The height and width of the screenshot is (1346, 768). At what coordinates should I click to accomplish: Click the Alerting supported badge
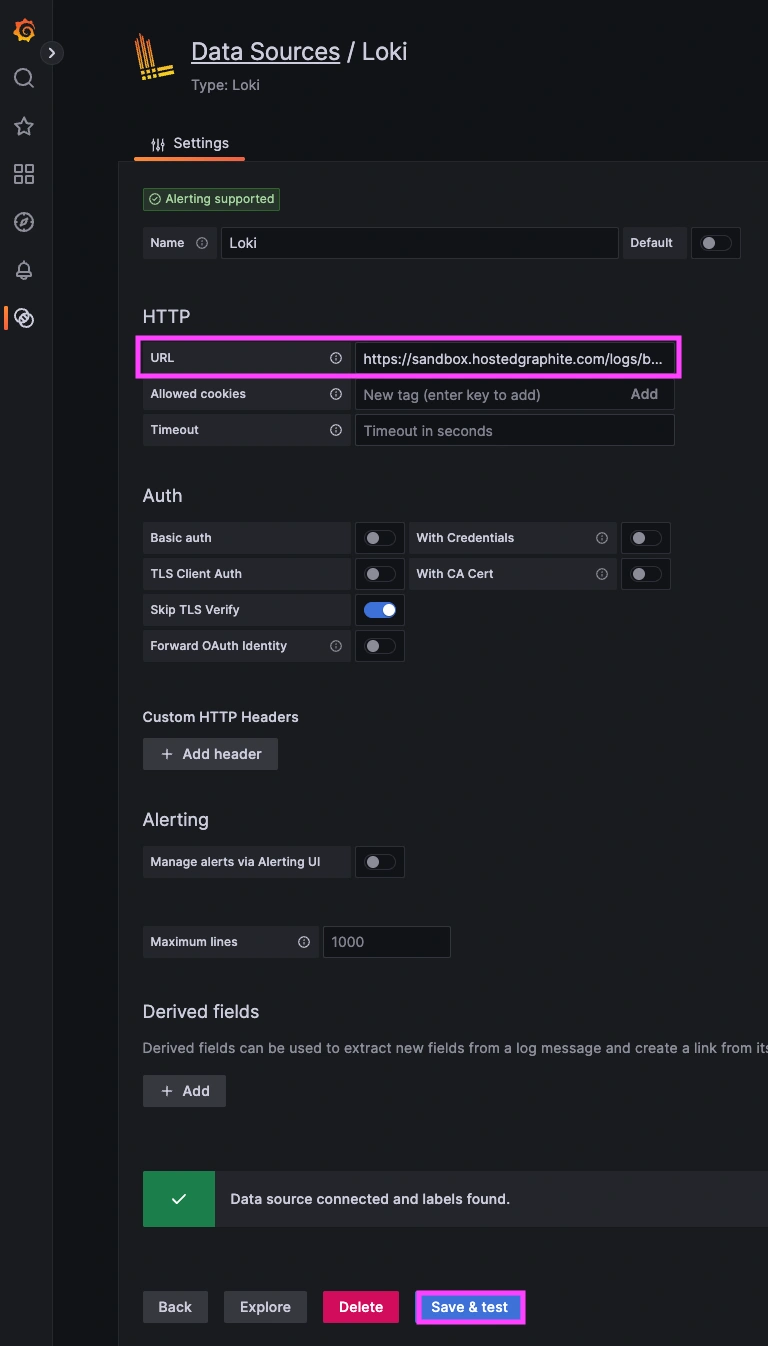211,199
